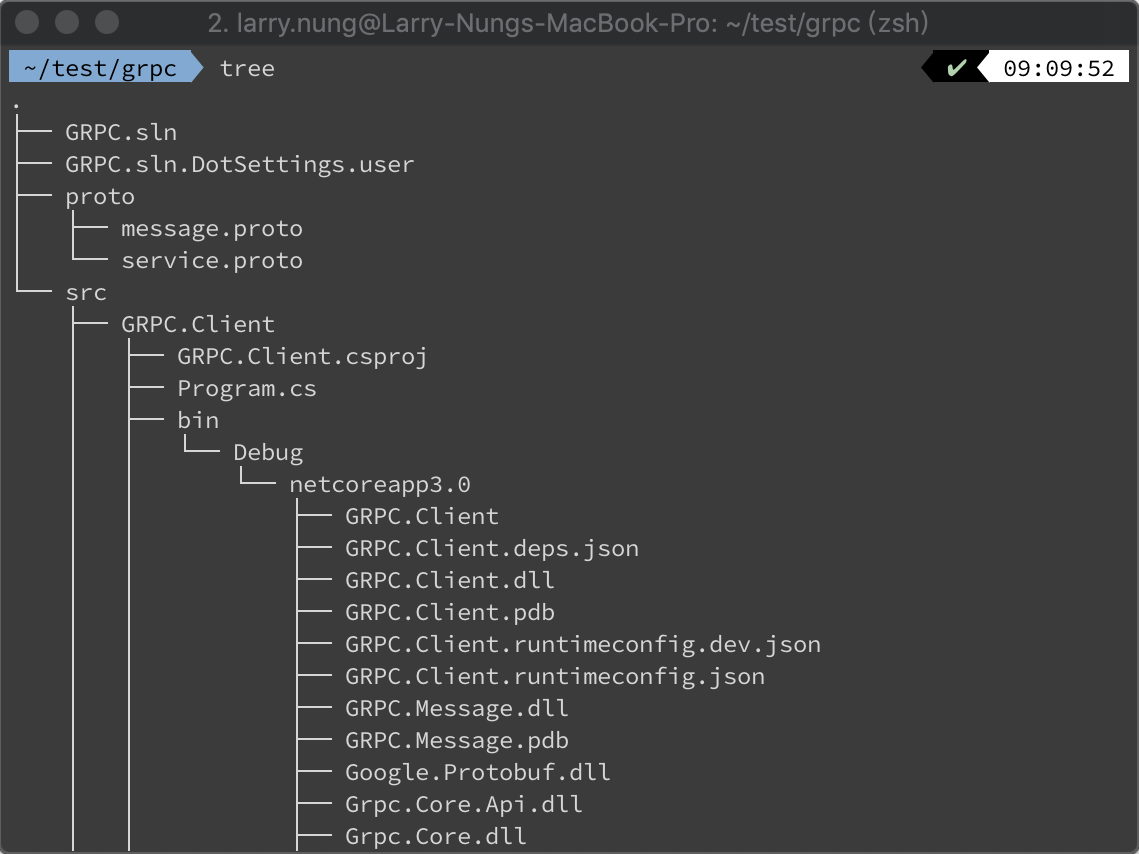This screenshot has height=854, width=1139.
Task: Select Google.Protobuf.dll in the listing
Action: pos(478,772)
